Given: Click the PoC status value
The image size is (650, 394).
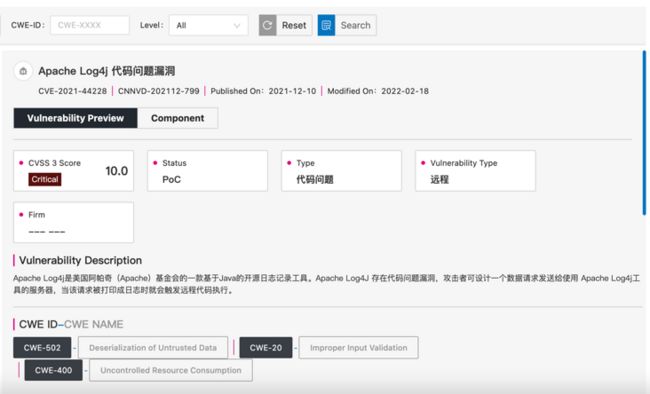Looking at the screenshot, I should coord(172,180).
